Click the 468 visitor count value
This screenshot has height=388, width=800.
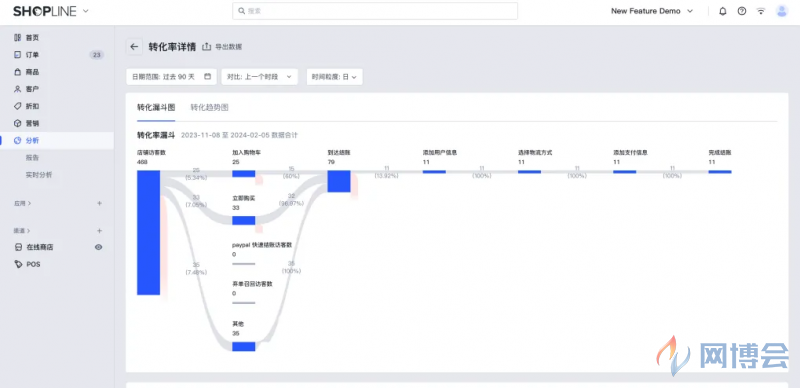pyautogui.click(x=142, y=162)
